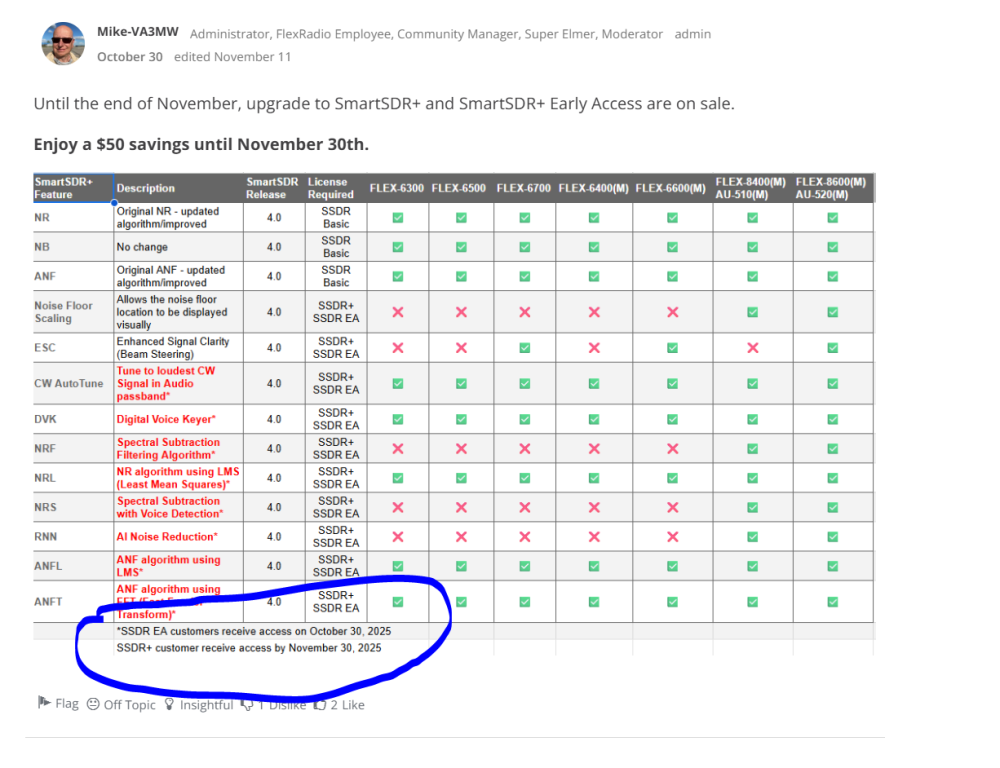
Task: Click the 'FLEX-8400(M) AU-510(M)' column header
Action: (751, 188)
